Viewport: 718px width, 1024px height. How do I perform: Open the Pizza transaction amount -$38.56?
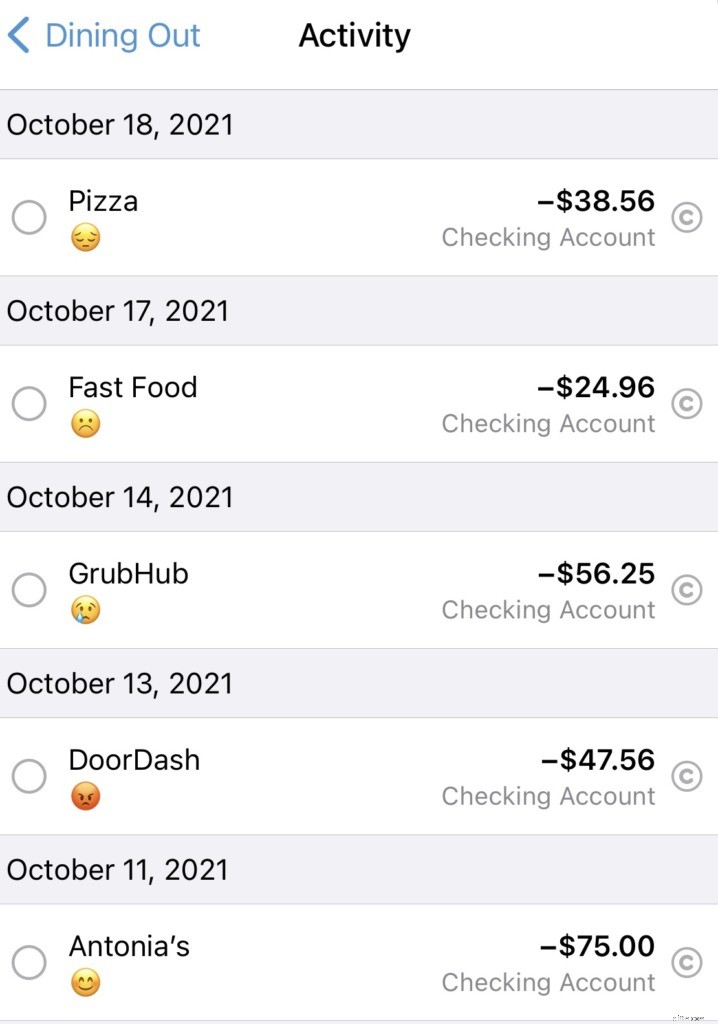point(596,201)
